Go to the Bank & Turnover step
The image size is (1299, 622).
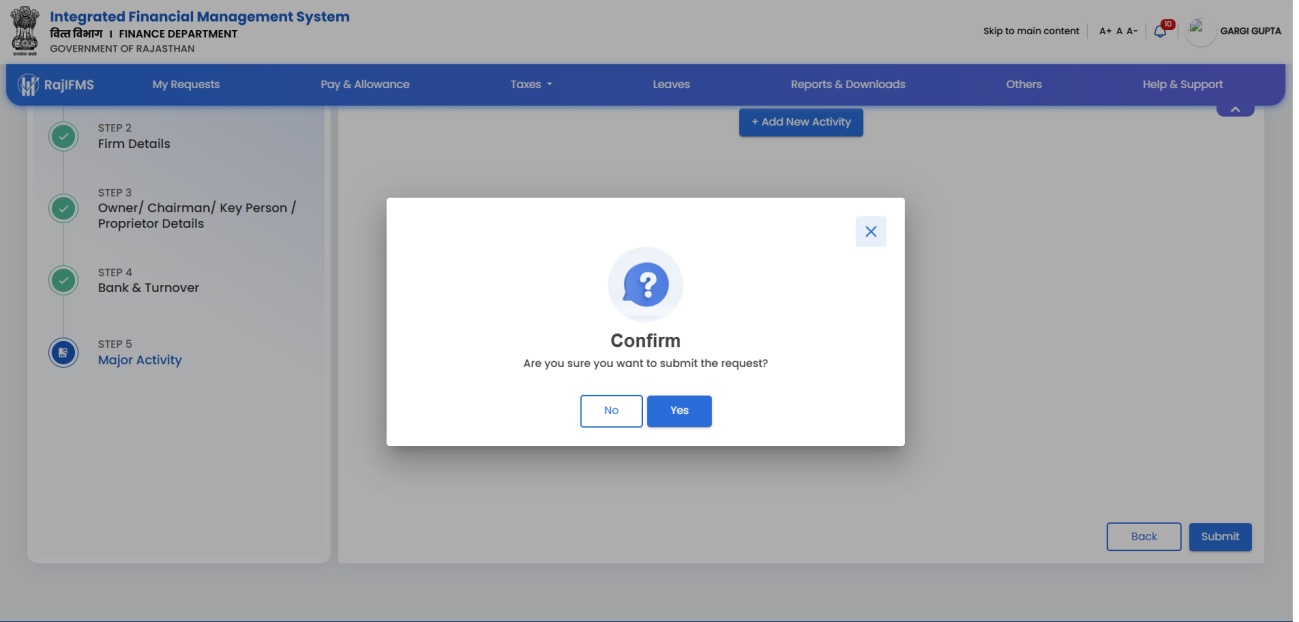(148, 287)
